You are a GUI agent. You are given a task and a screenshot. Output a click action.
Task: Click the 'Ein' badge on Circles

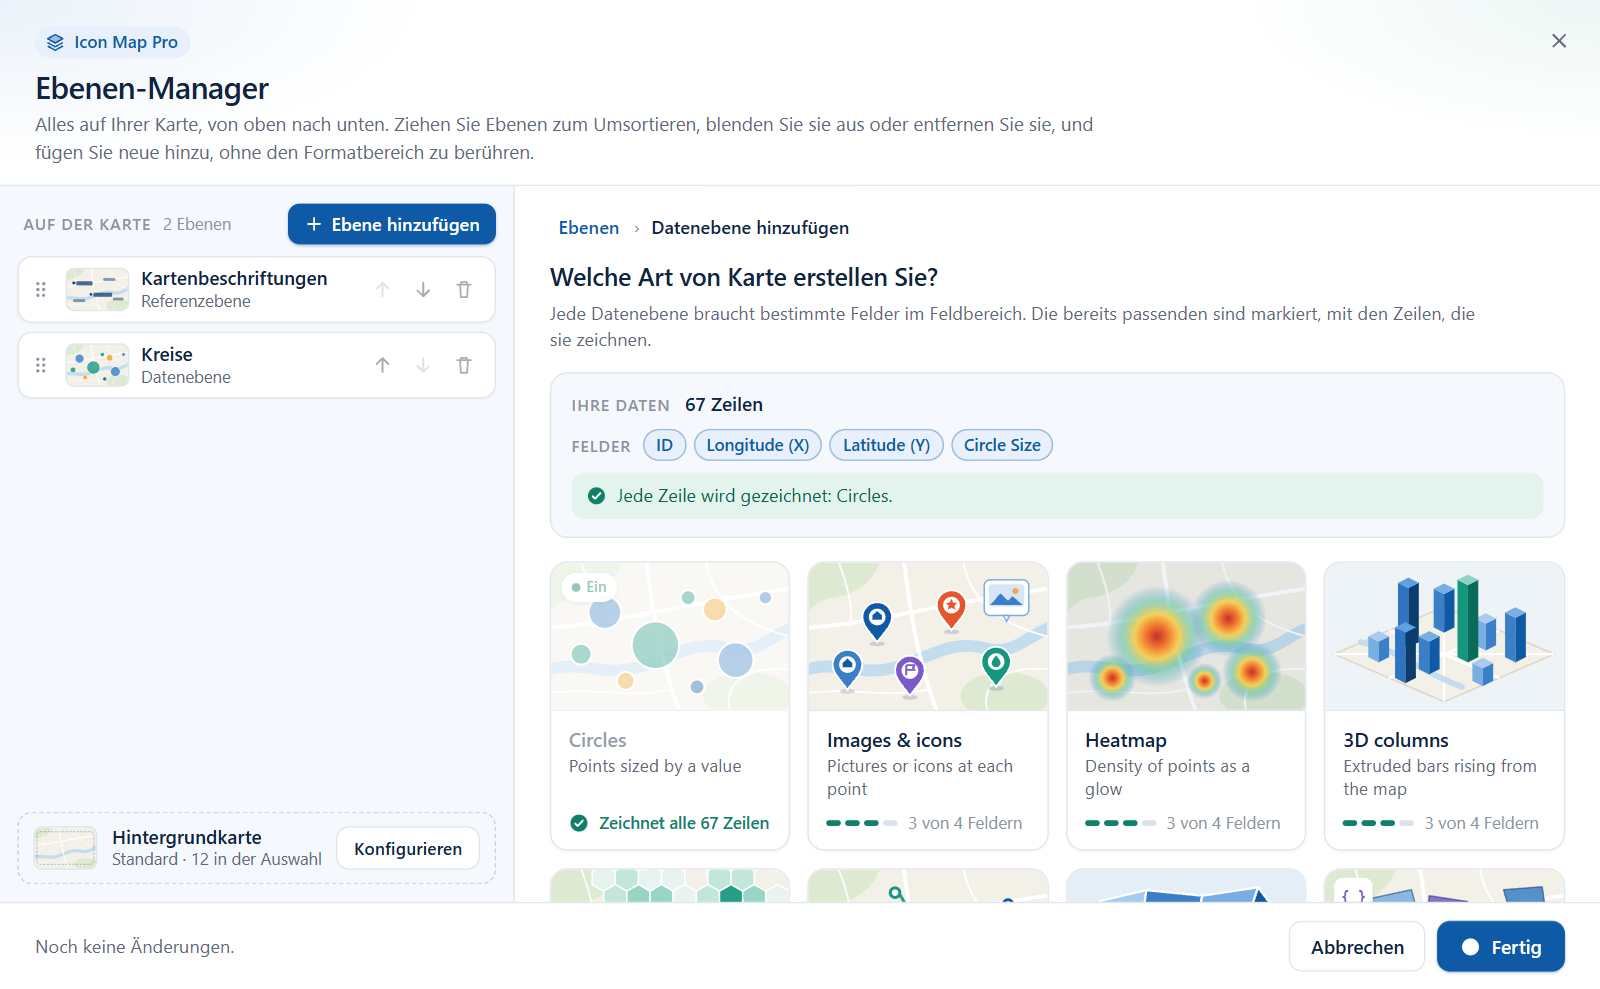[589, 587]
